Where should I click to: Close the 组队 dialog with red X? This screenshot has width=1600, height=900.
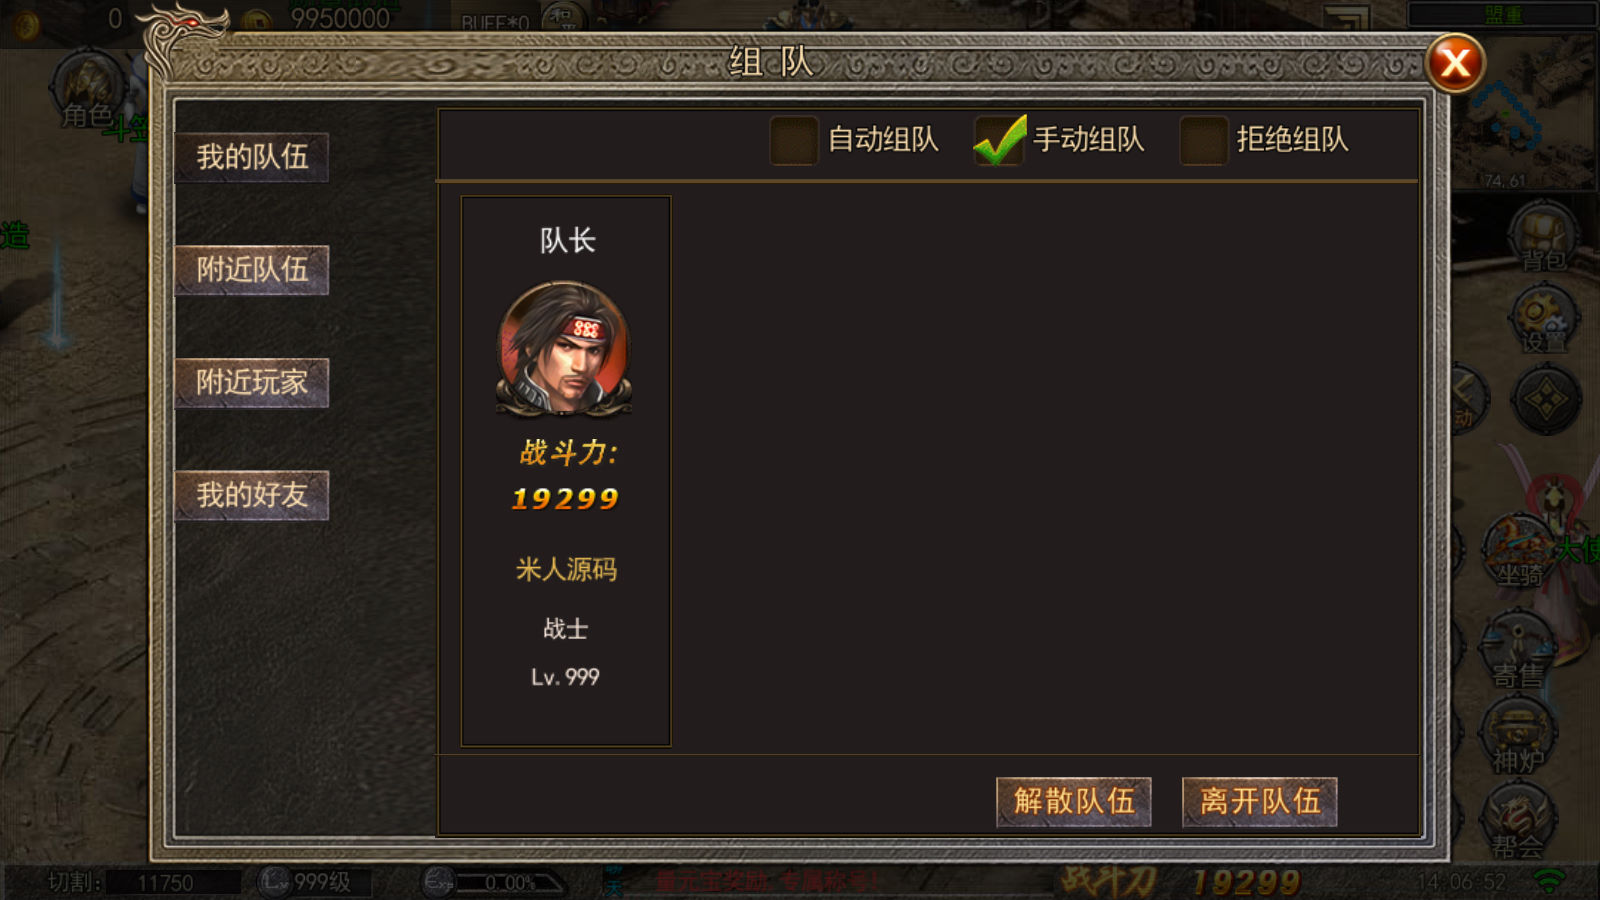click(x=1455, y=63)
